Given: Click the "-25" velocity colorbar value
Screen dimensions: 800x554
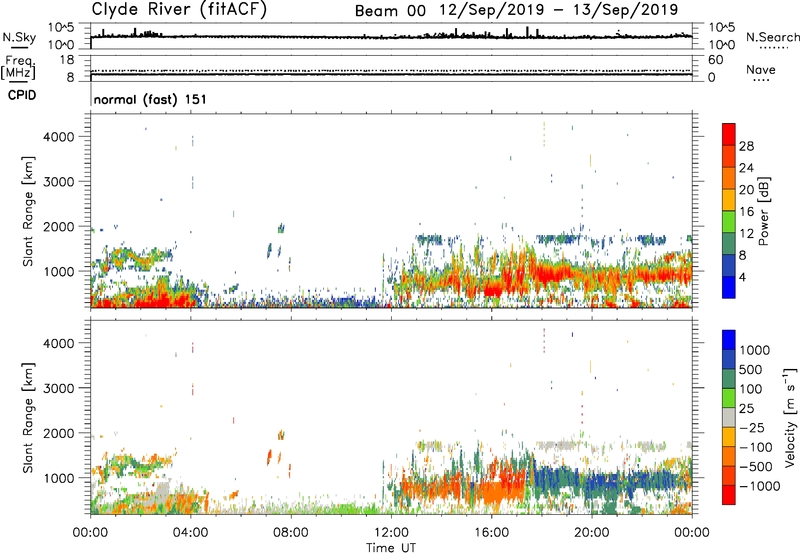Looking at the screenshot, I should coord(752,428).
